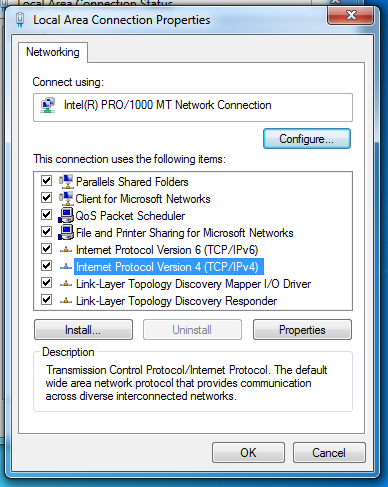Click the Install button
Screen dimensions: 388x487
pyautogui.click(x=83, y=330)
